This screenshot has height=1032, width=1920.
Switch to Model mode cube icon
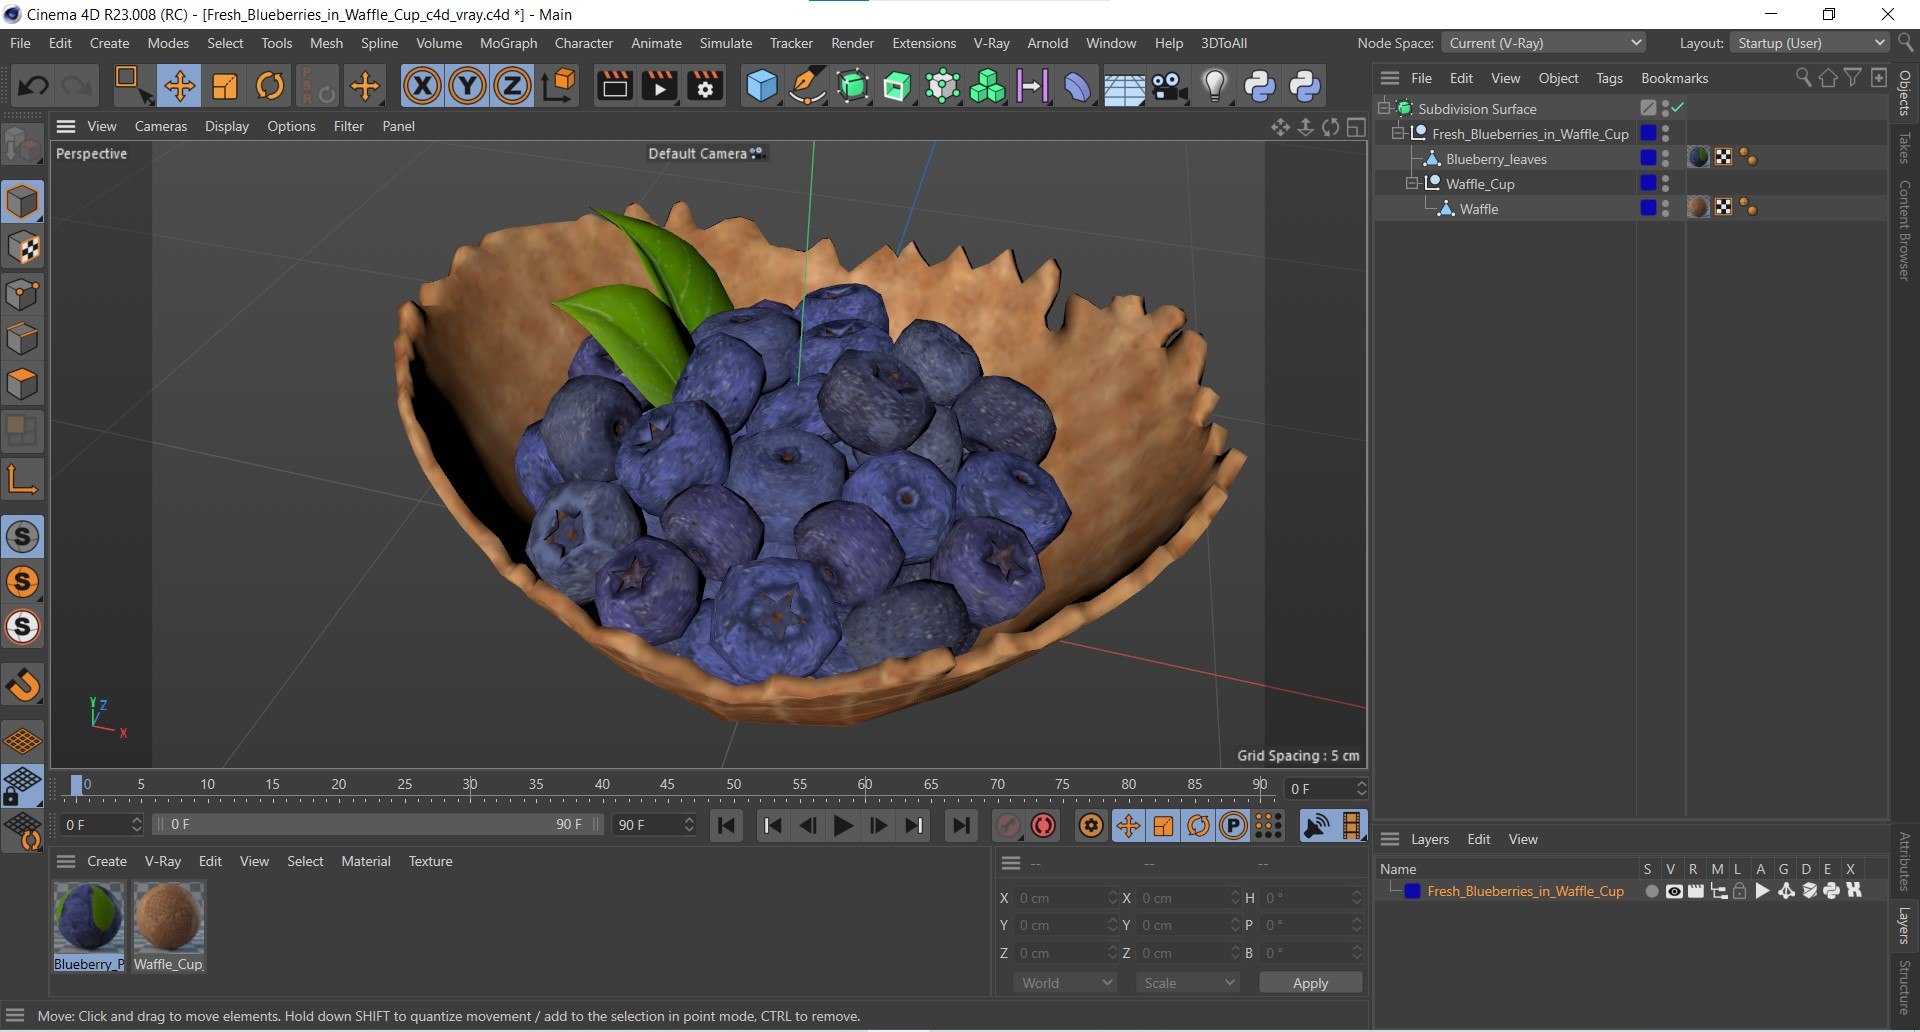pyautogui.click(x=22, y=202)
